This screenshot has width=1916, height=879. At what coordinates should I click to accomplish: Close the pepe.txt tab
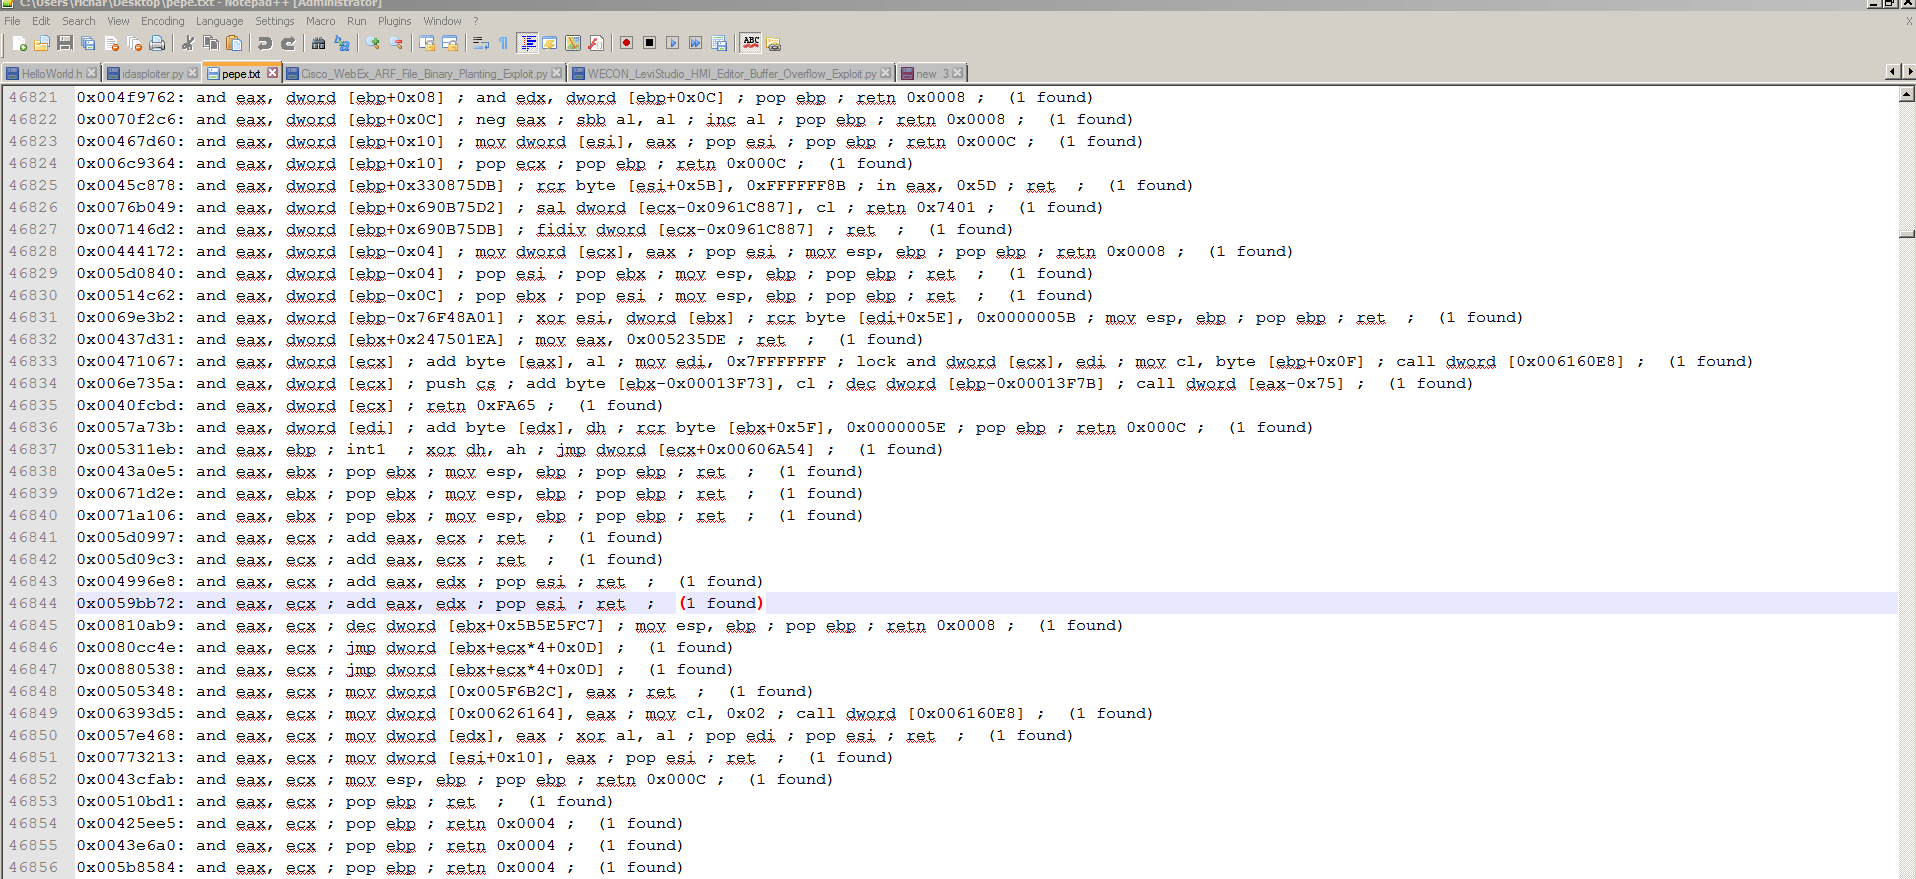(x=272, y=73)
